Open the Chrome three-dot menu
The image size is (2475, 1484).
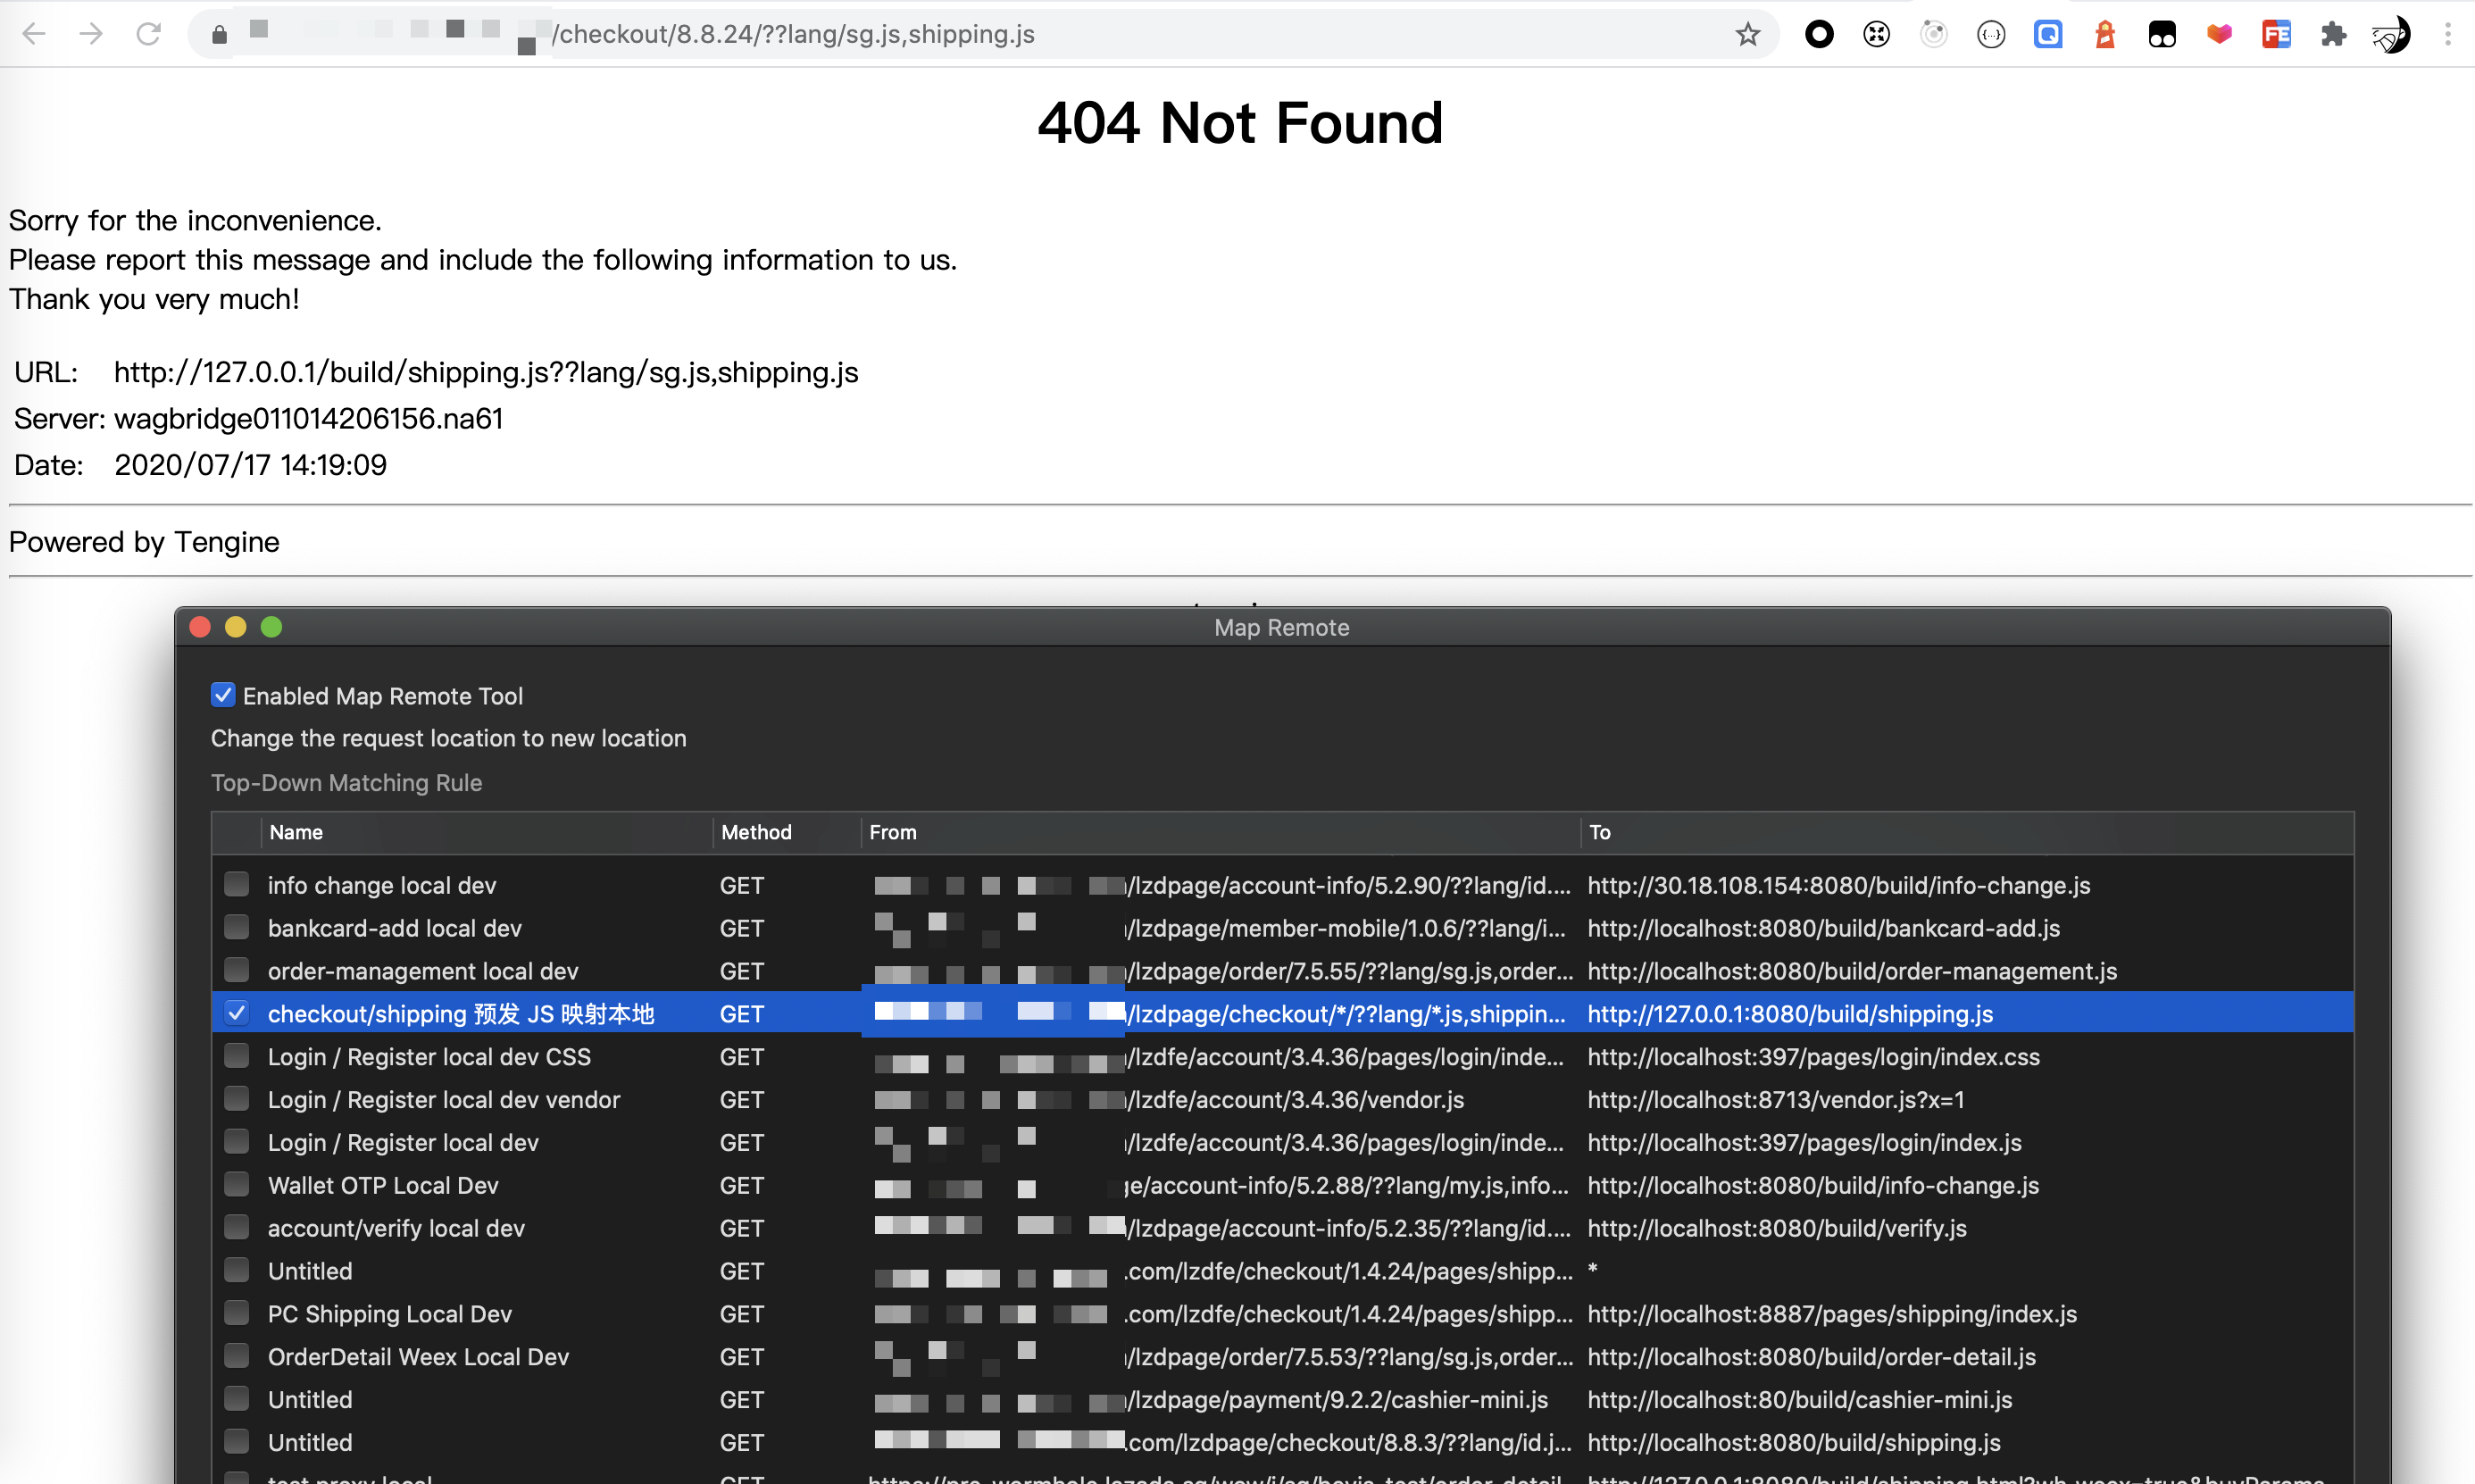tap(2449, 34)
